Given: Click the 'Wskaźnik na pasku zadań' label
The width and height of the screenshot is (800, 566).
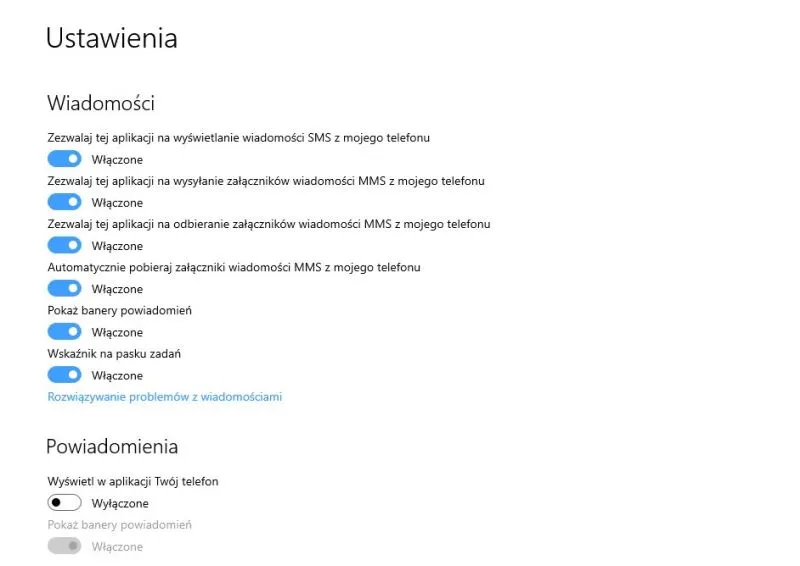Looking at the screenshot, I should (x=114, y=353).
